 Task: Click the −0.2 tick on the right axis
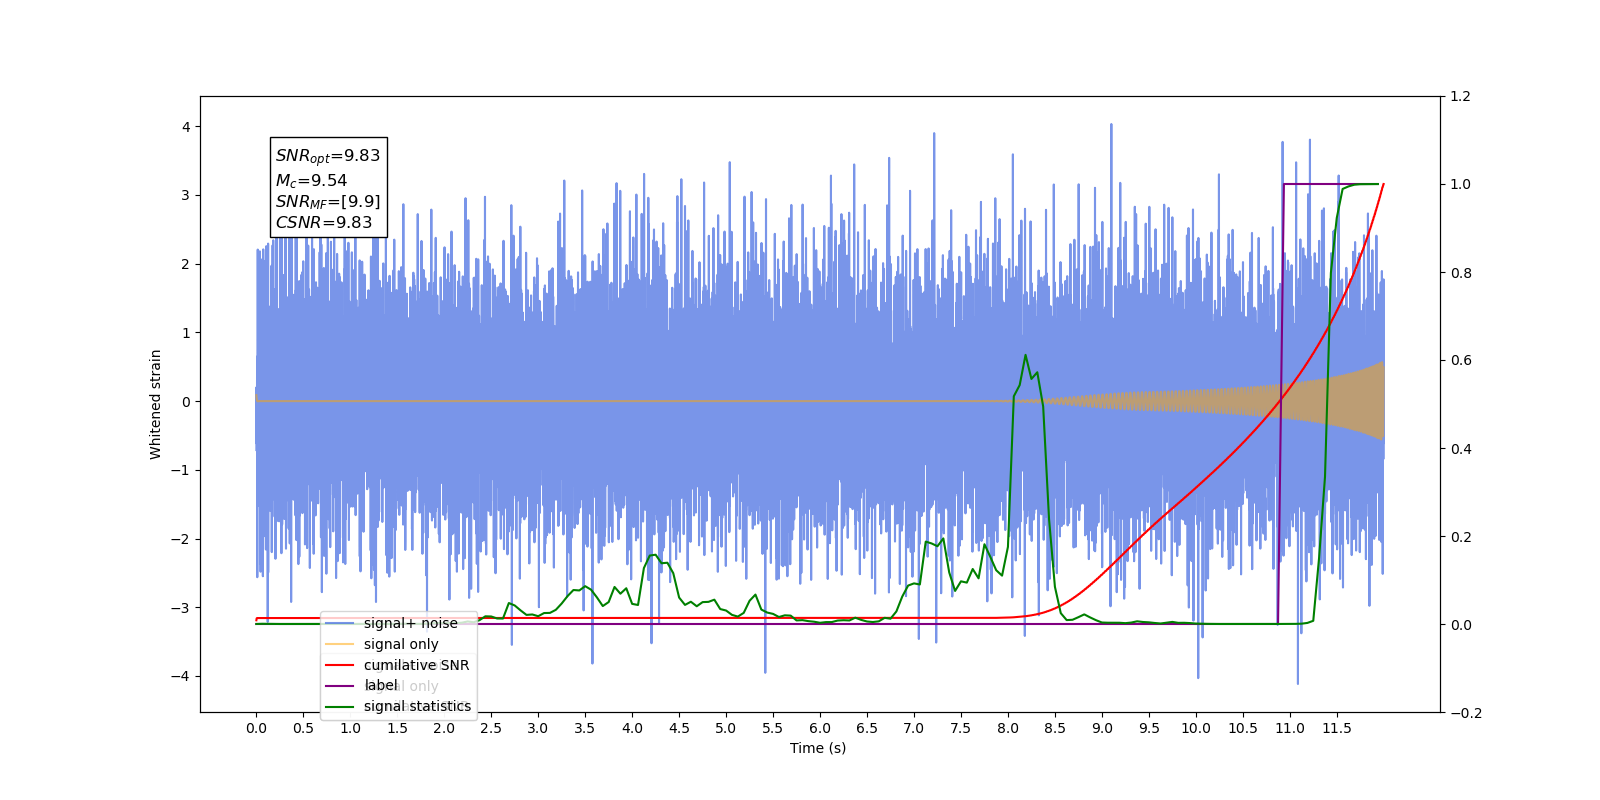click(1466, 713)
